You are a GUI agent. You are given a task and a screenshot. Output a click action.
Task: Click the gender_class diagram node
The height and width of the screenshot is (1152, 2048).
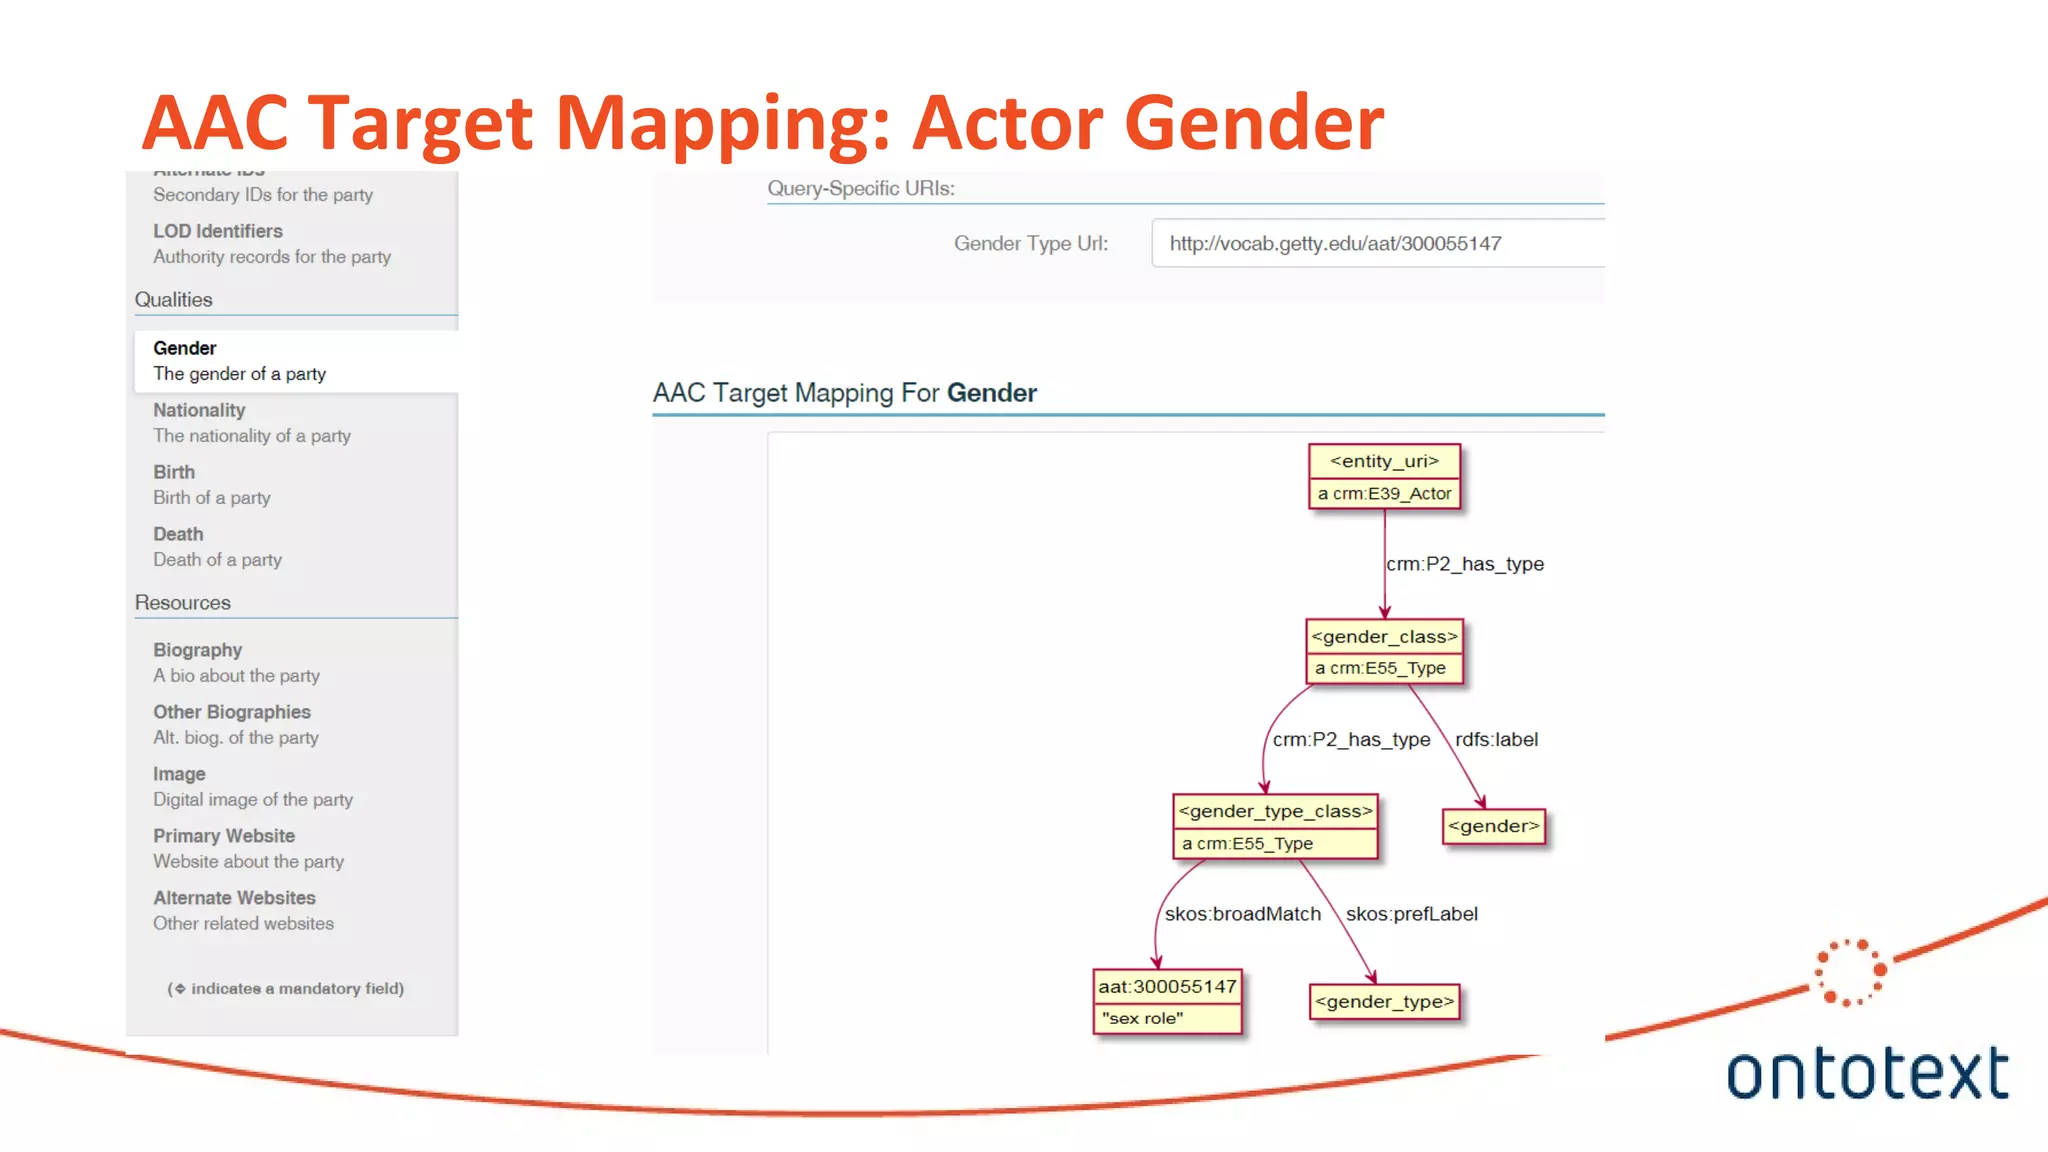[1384, 652]
